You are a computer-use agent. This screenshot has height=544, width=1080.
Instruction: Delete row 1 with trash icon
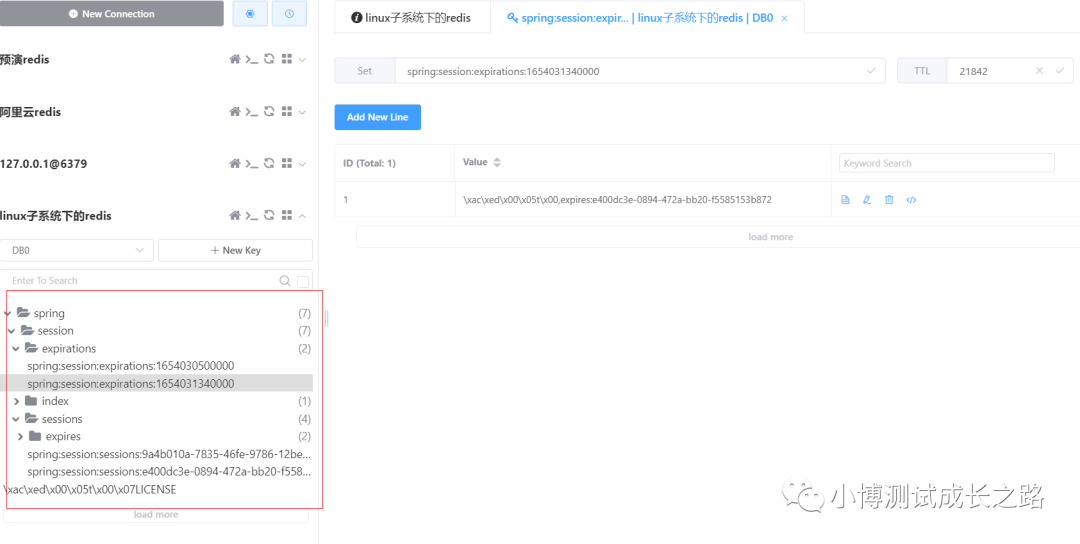tap(889, 200)
